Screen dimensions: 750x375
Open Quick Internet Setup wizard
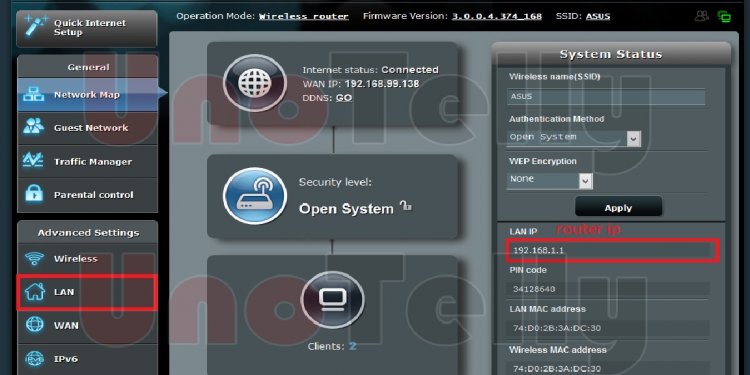pos(87,28)
